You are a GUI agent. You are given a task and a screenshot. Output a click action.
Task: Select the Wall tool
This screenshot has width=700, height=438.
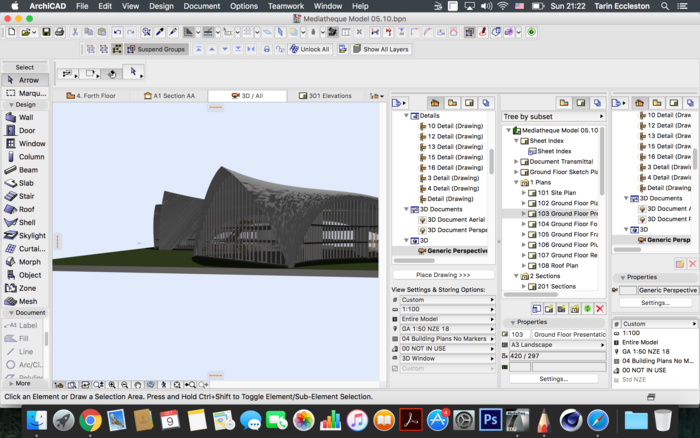25,117
